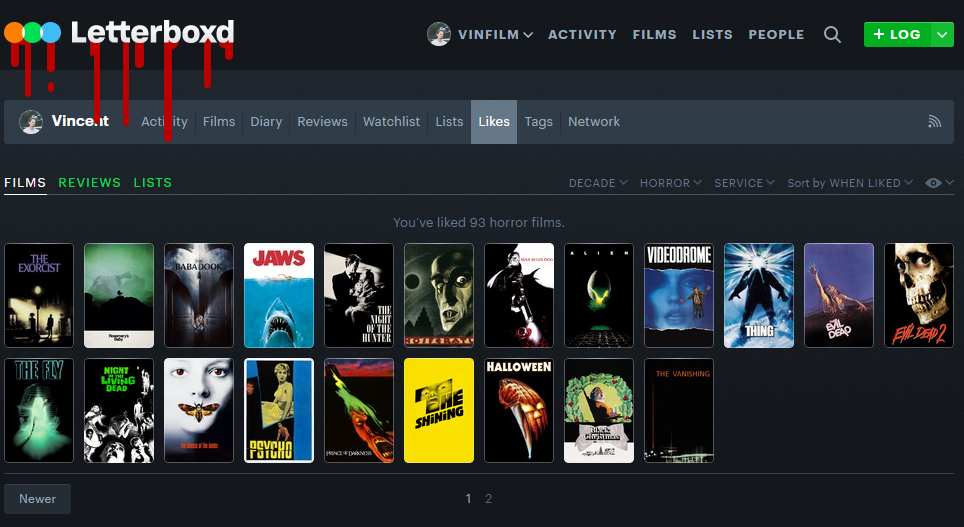Open the Videodrome poster
Viewport: 964px width, 527px height.
(x=679, y=295)
